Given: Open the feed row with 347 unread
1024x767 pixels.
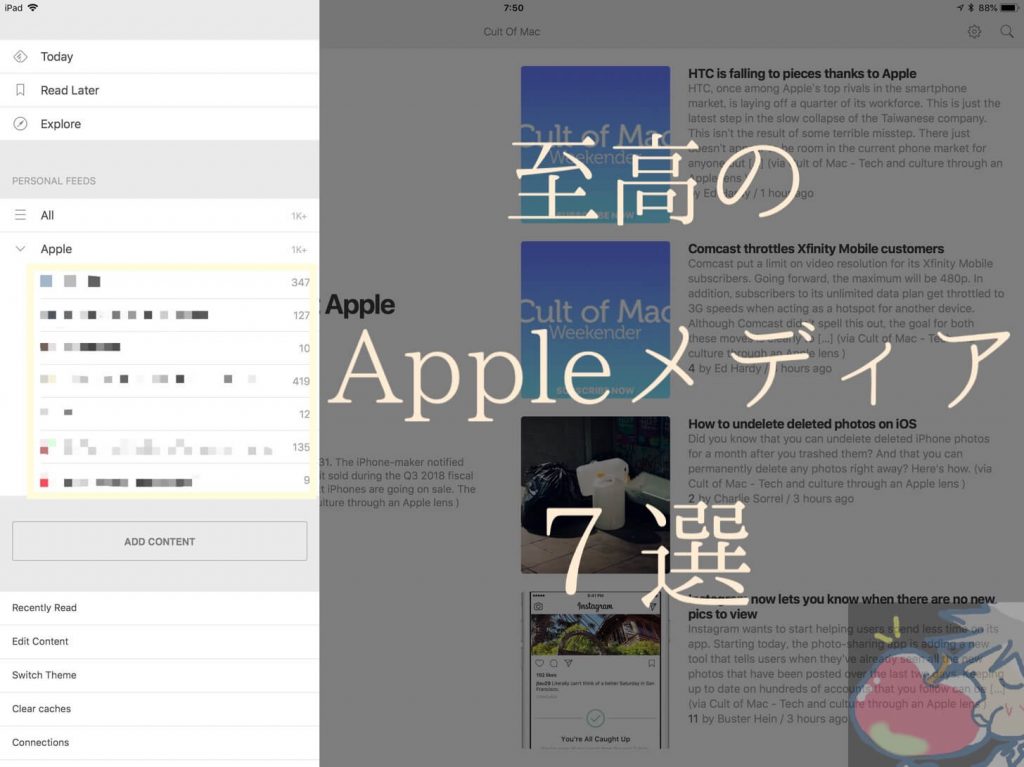Looking at the screenshot, I should 173,282.
